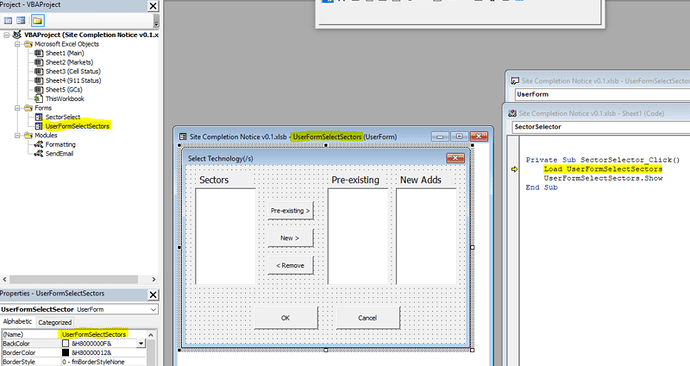Click the SectorSelect form icon

(x=39, y=117)
